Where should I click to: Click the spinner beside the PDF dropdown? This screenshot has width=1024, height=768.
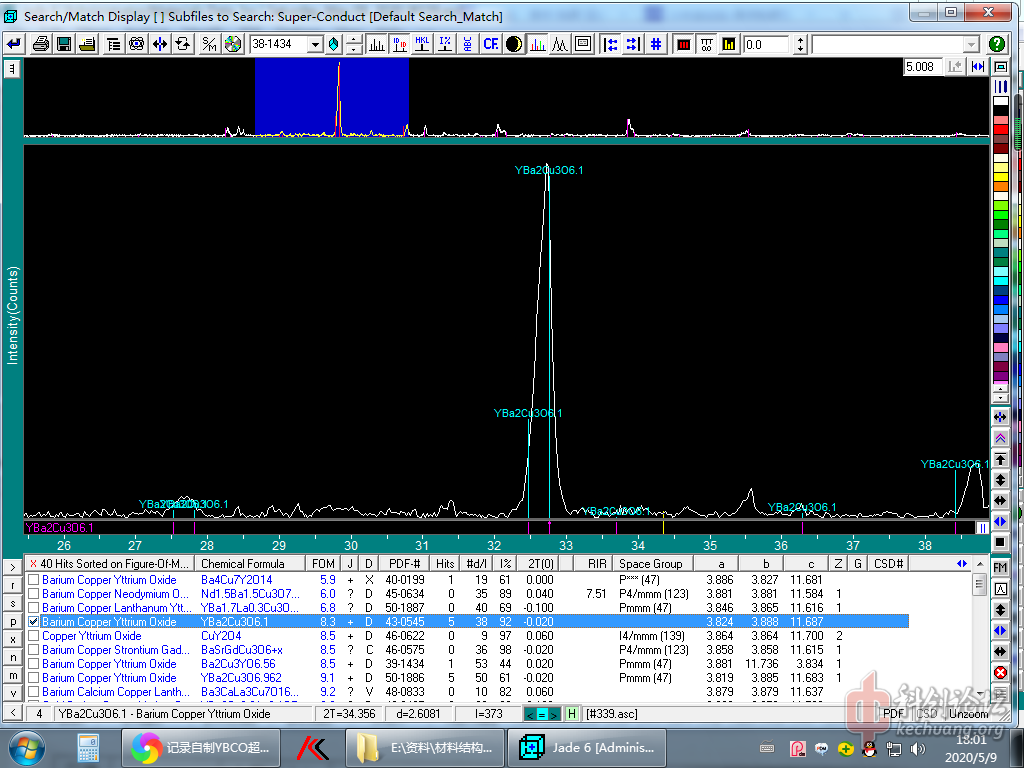(x=354, y=44)
